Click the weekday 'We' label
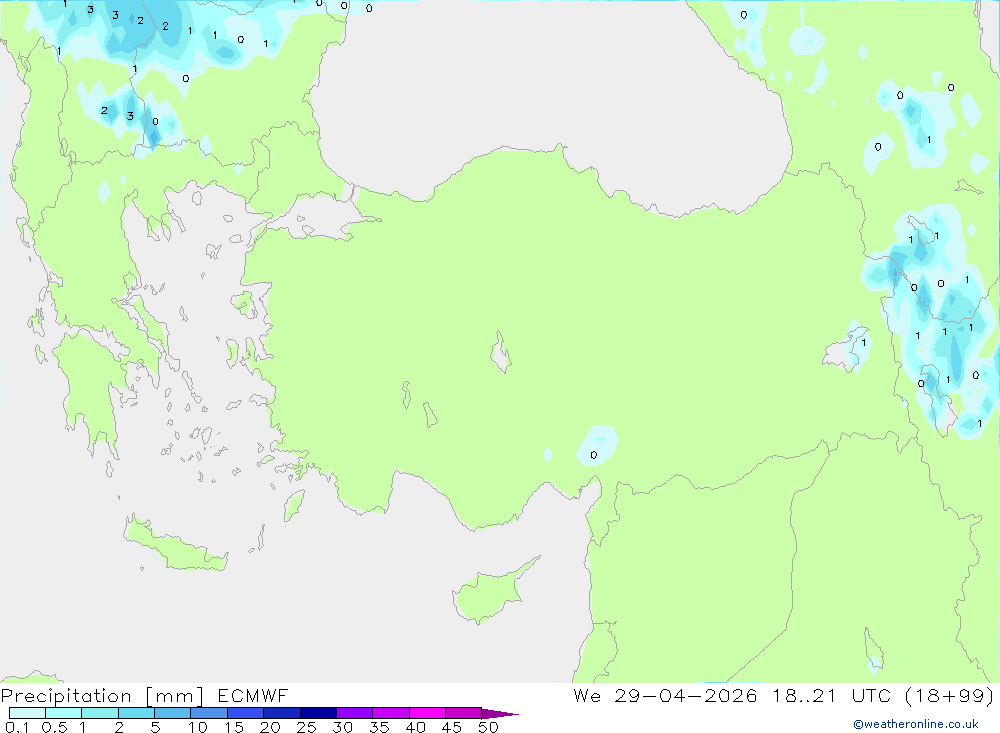This screenshot has width=1000, height=733. click(x=587, y=695)
